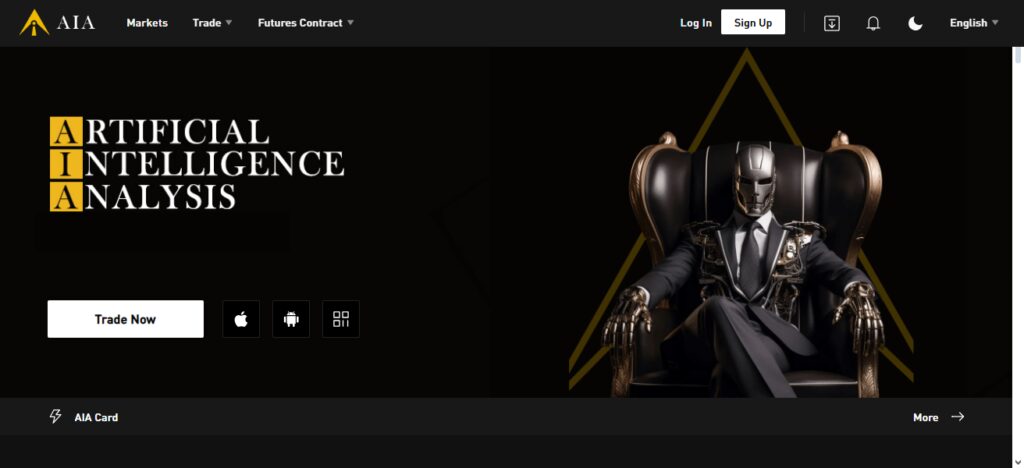Open the notifications bell icon

[x=873, y=23]
